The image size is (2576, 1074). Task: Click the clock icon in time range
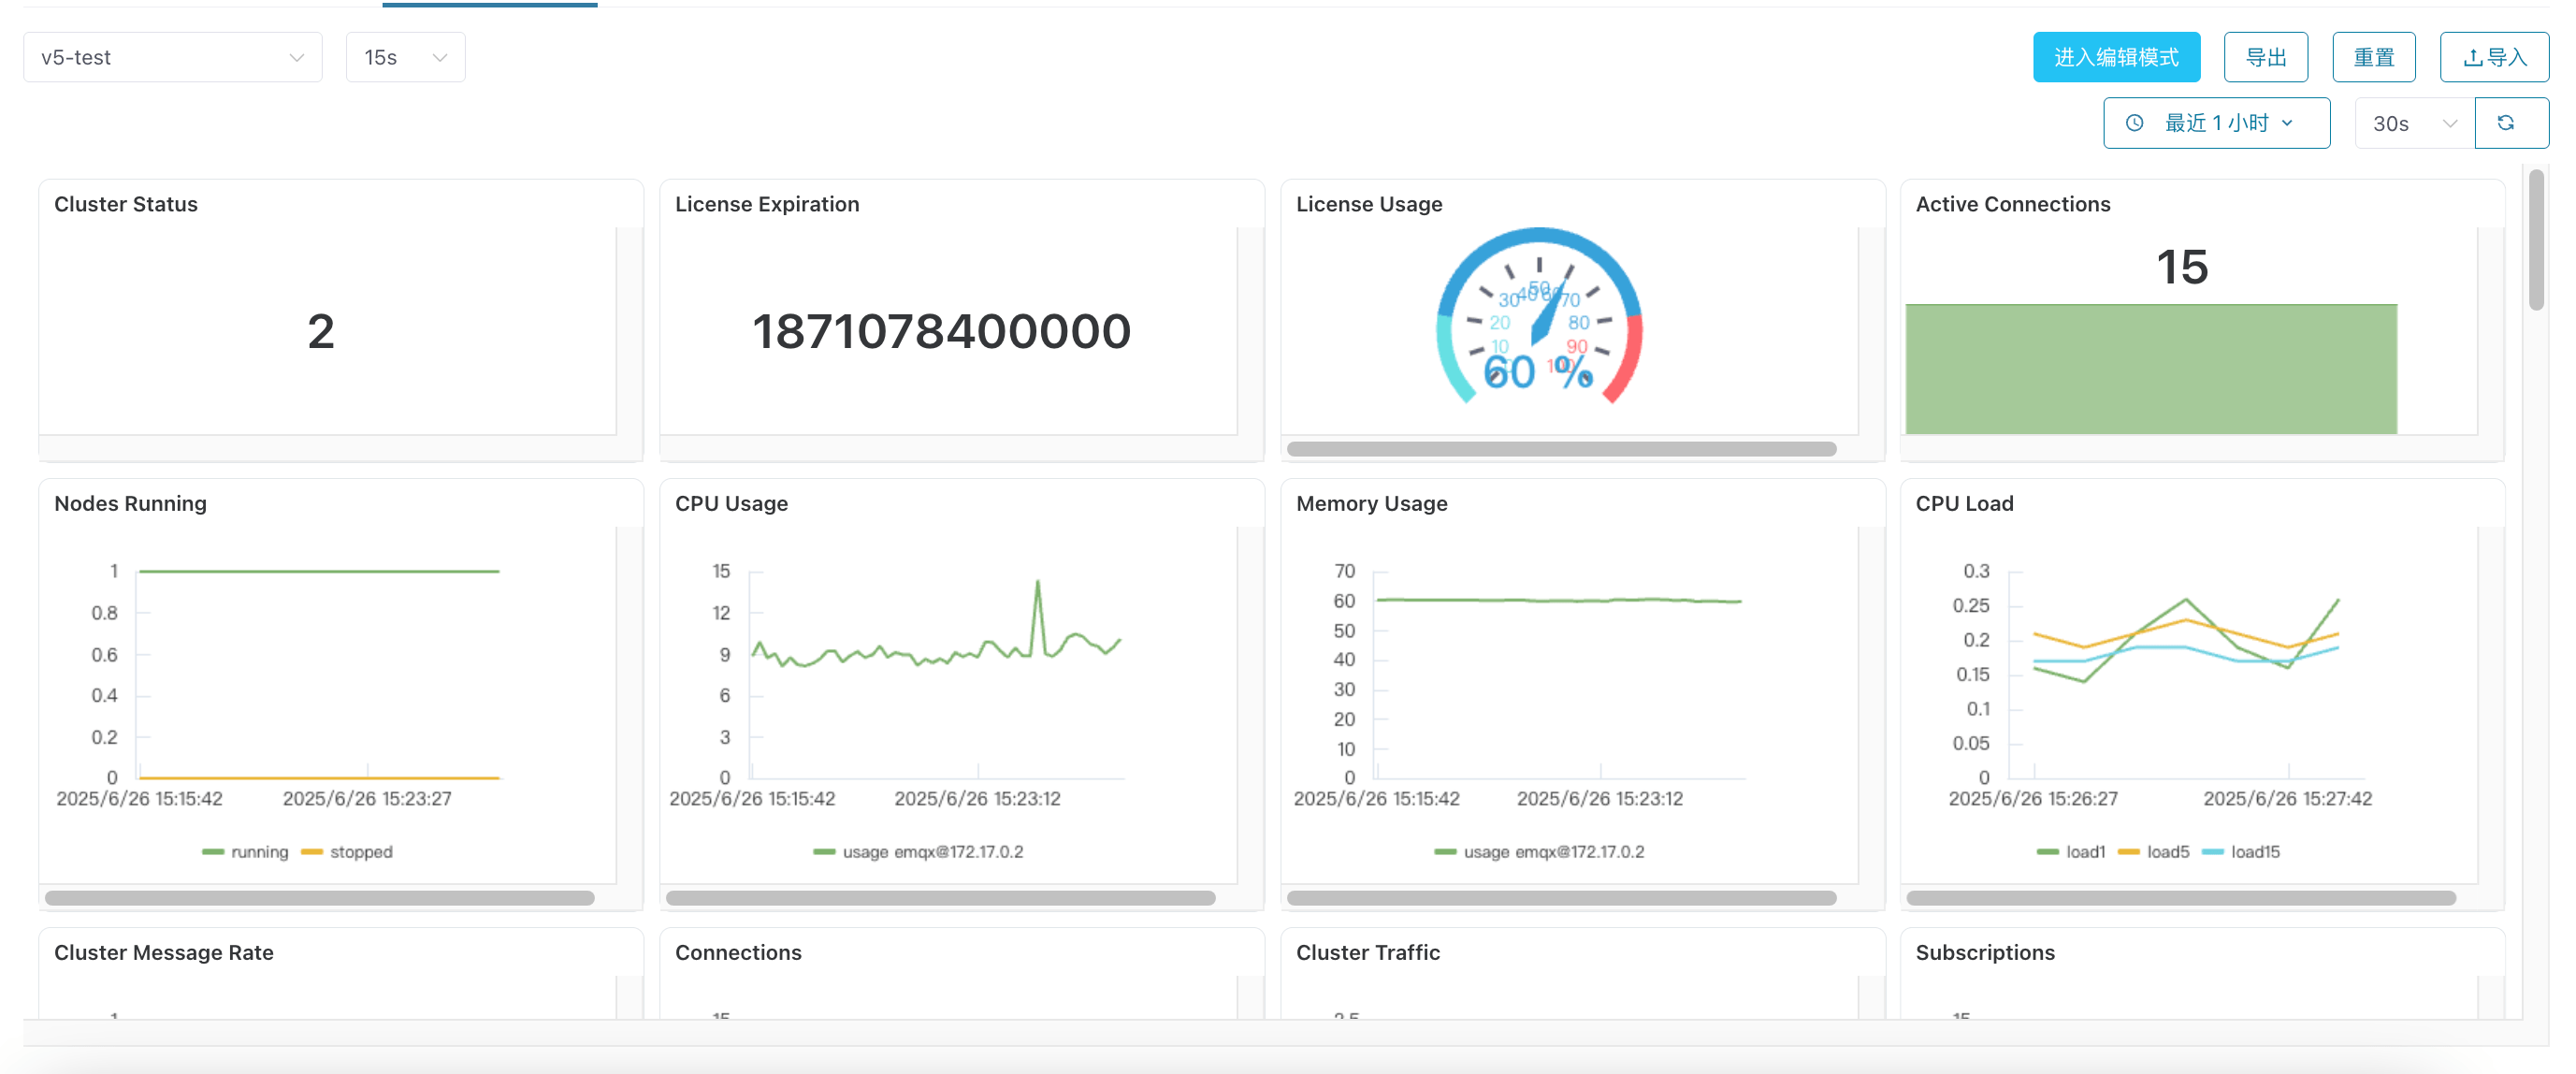pos(2135,123)
